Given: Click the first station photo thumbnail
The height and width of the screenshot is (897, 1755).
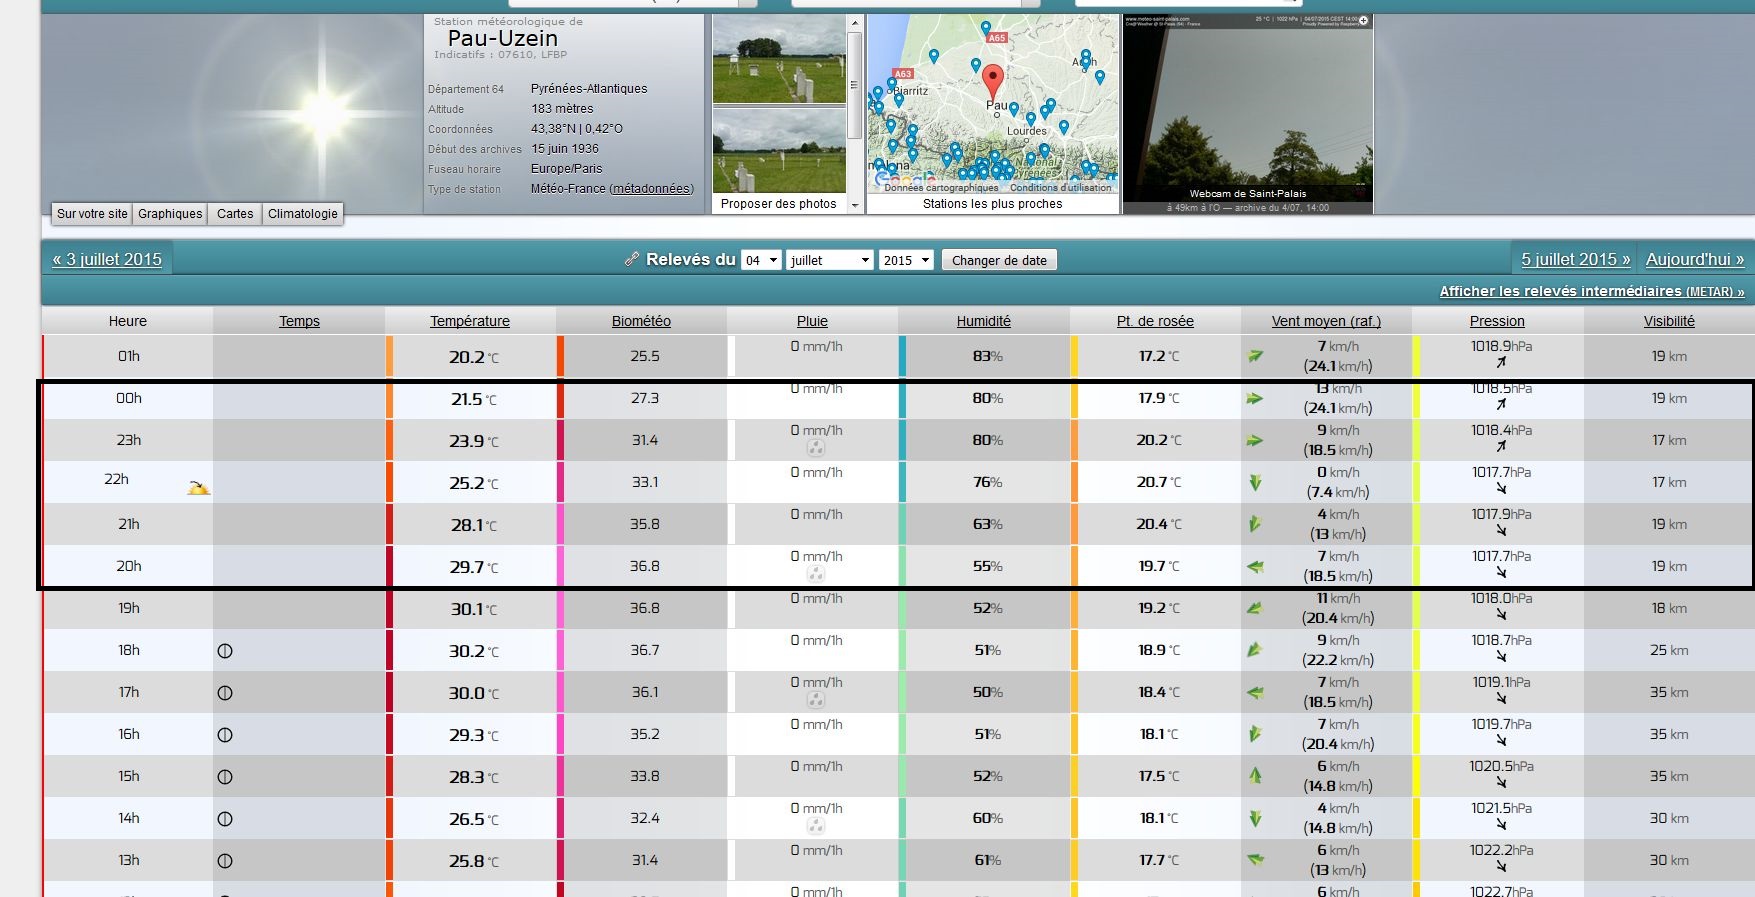Looking at the screenshot, I should click(779, 60).
